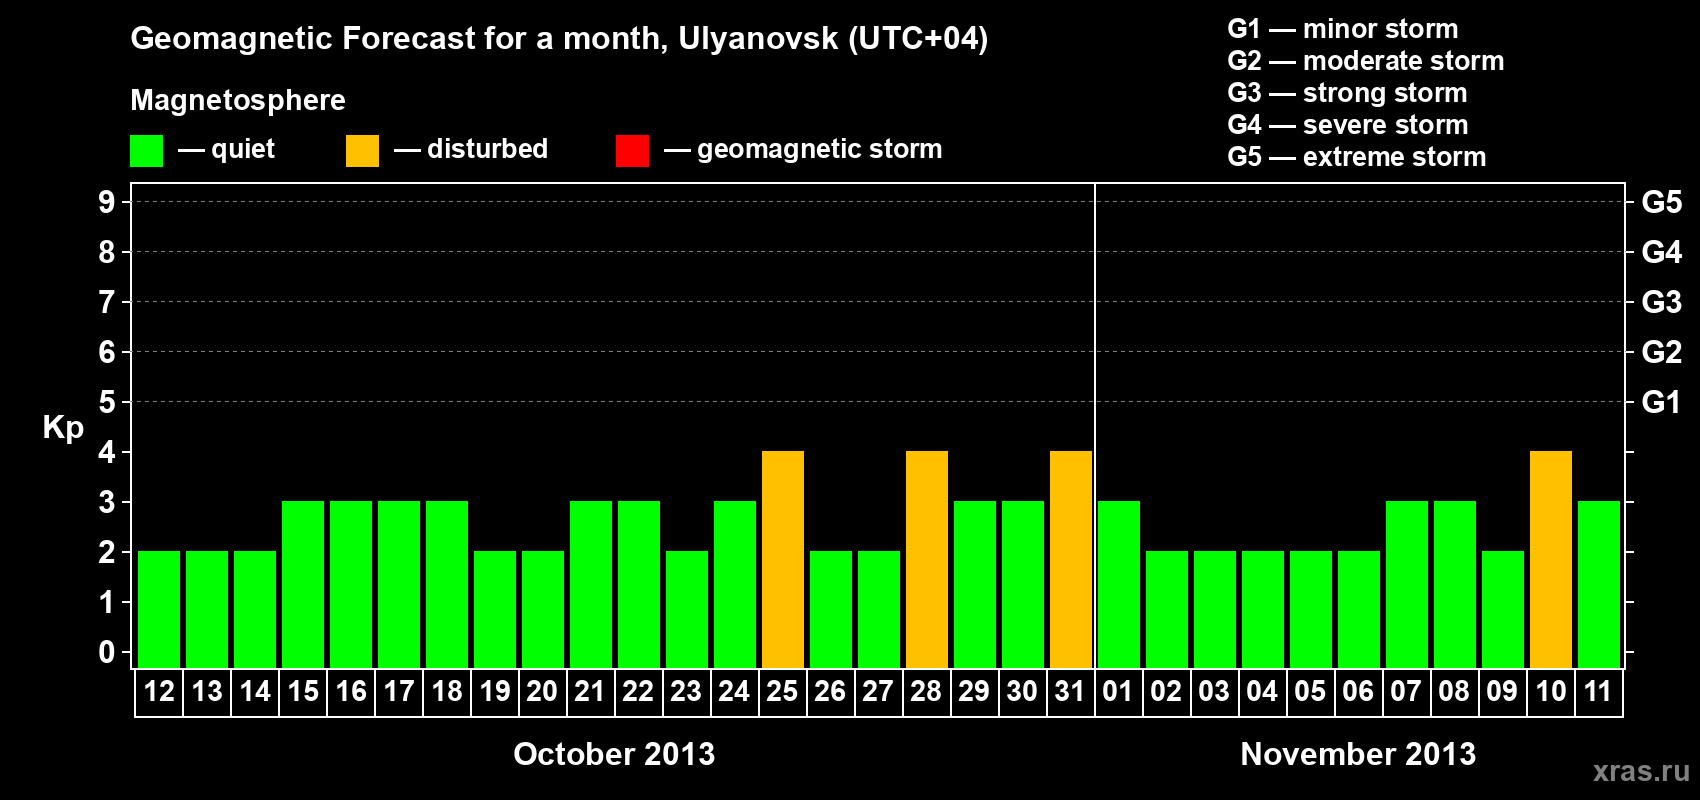Click the '— quiet' legend label

point(227,149)
